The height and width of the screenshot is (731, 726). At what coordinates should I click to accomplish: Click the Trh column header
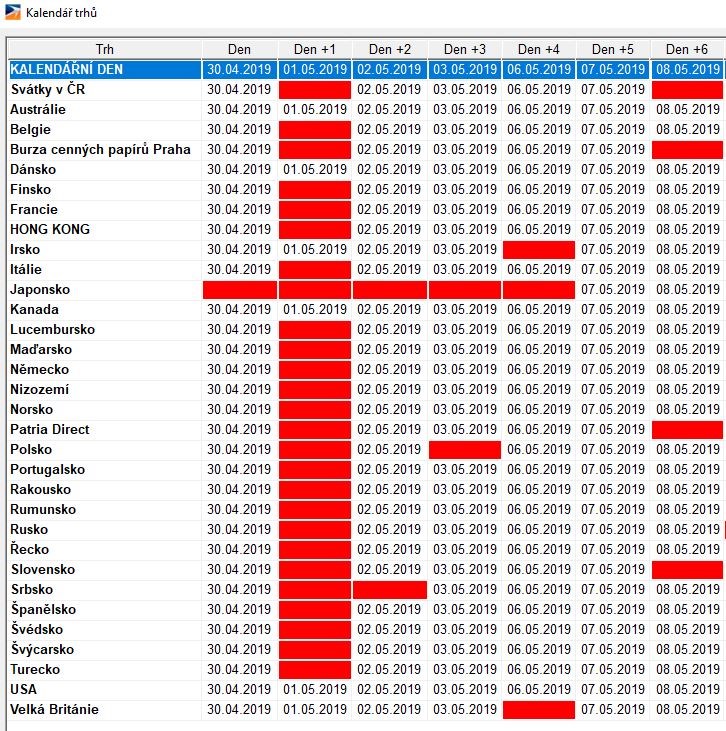[x=104, y=49]
